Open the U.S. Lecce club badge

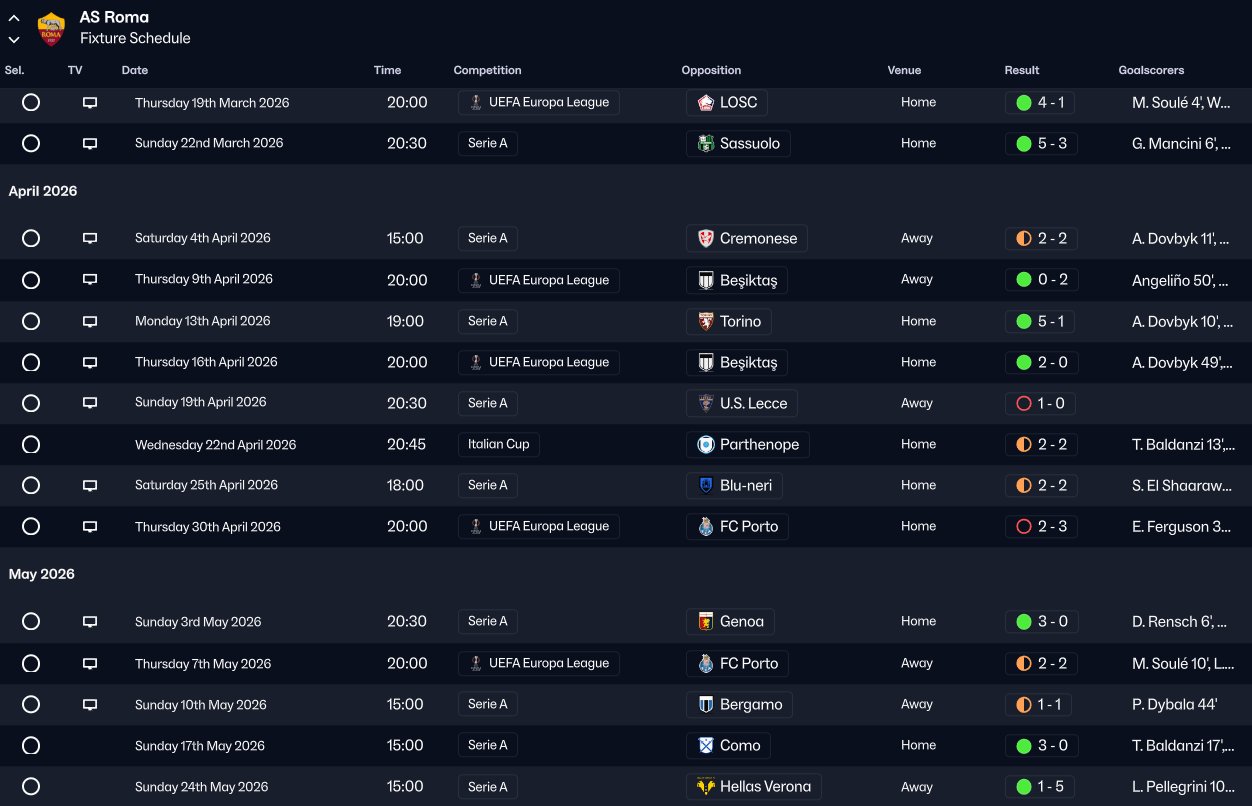pos(706,403)
